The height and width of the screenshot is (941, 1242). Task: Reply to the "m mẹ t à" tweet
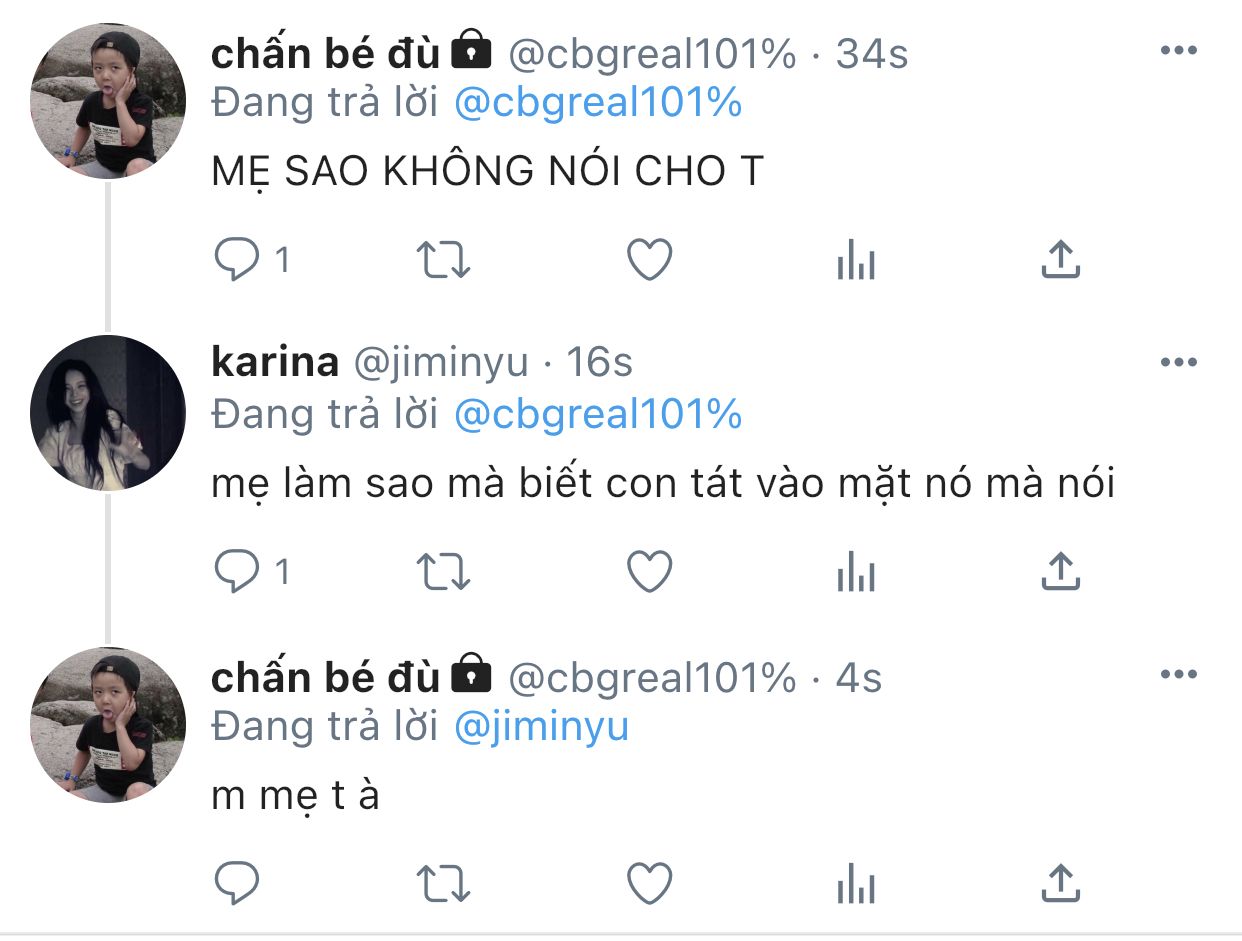pyautogui.click(x=238, y=884)
